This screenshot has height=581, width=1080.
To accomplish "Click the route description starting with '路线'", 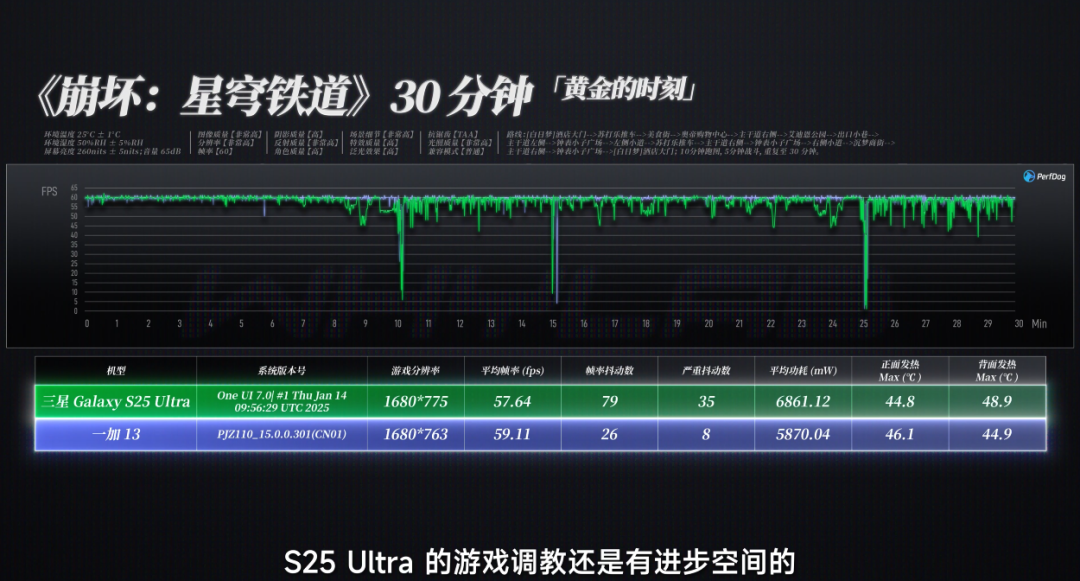I will pyautogui.click(x=700, y=142).
